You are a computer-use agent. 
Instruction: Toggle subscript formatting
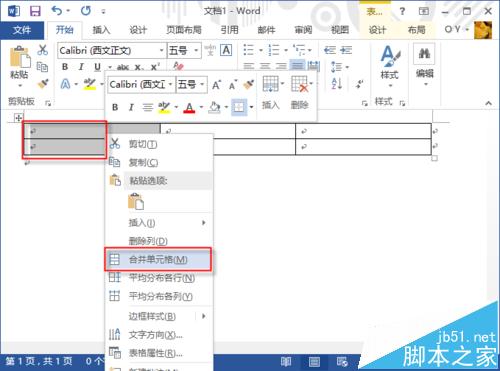(x=139, y=67)
